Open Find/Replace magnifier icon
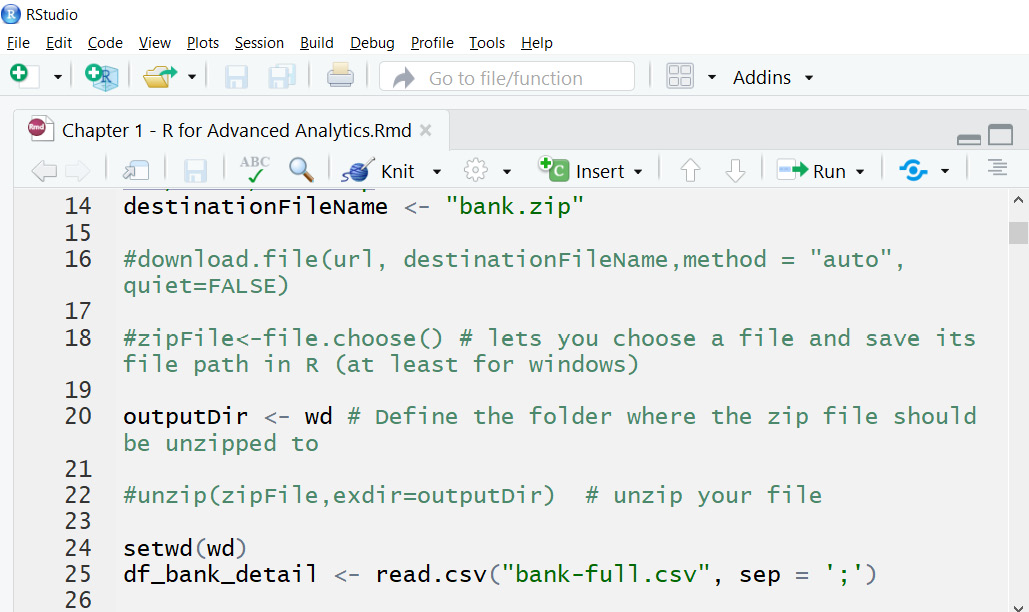 pos(301,170)
